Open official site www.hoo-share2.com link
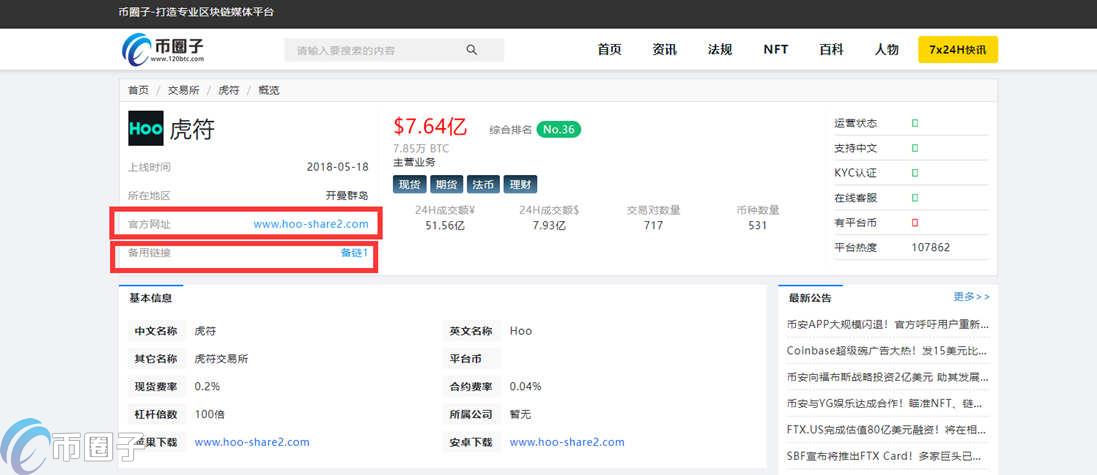1097x475 pixels. tap(311, 225)
